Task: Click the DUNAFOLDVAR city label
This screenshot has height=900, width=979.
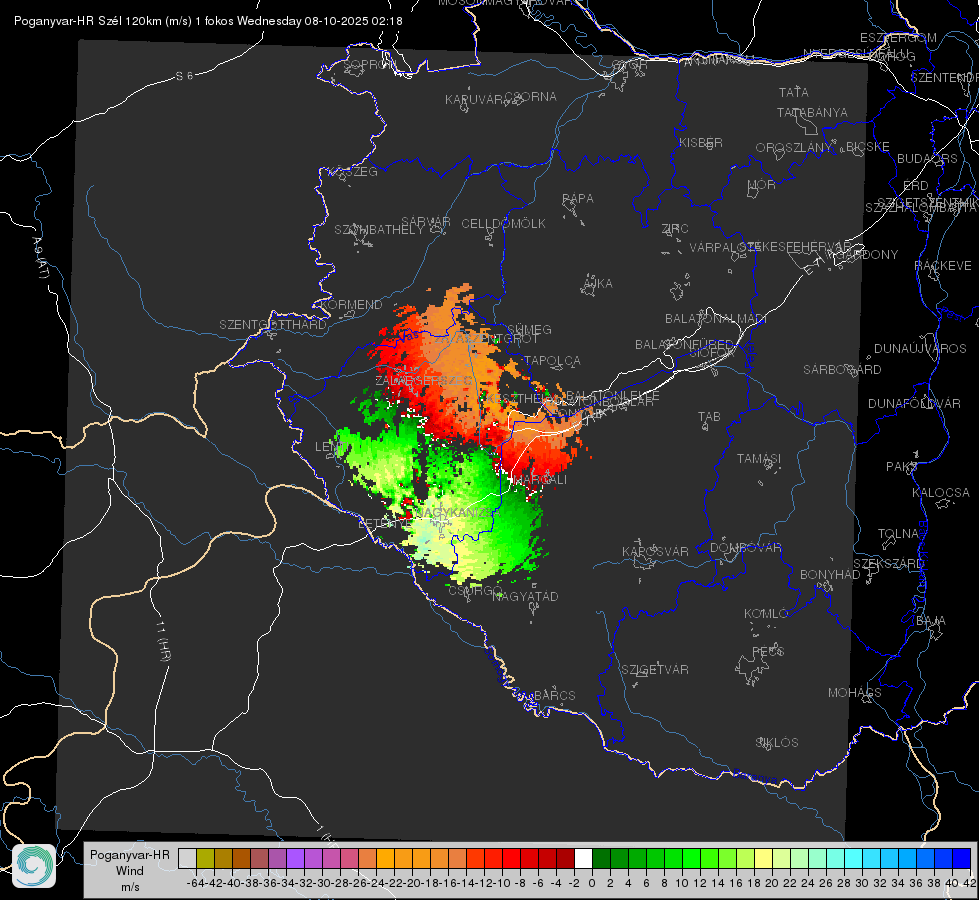Action: [914, 403]
